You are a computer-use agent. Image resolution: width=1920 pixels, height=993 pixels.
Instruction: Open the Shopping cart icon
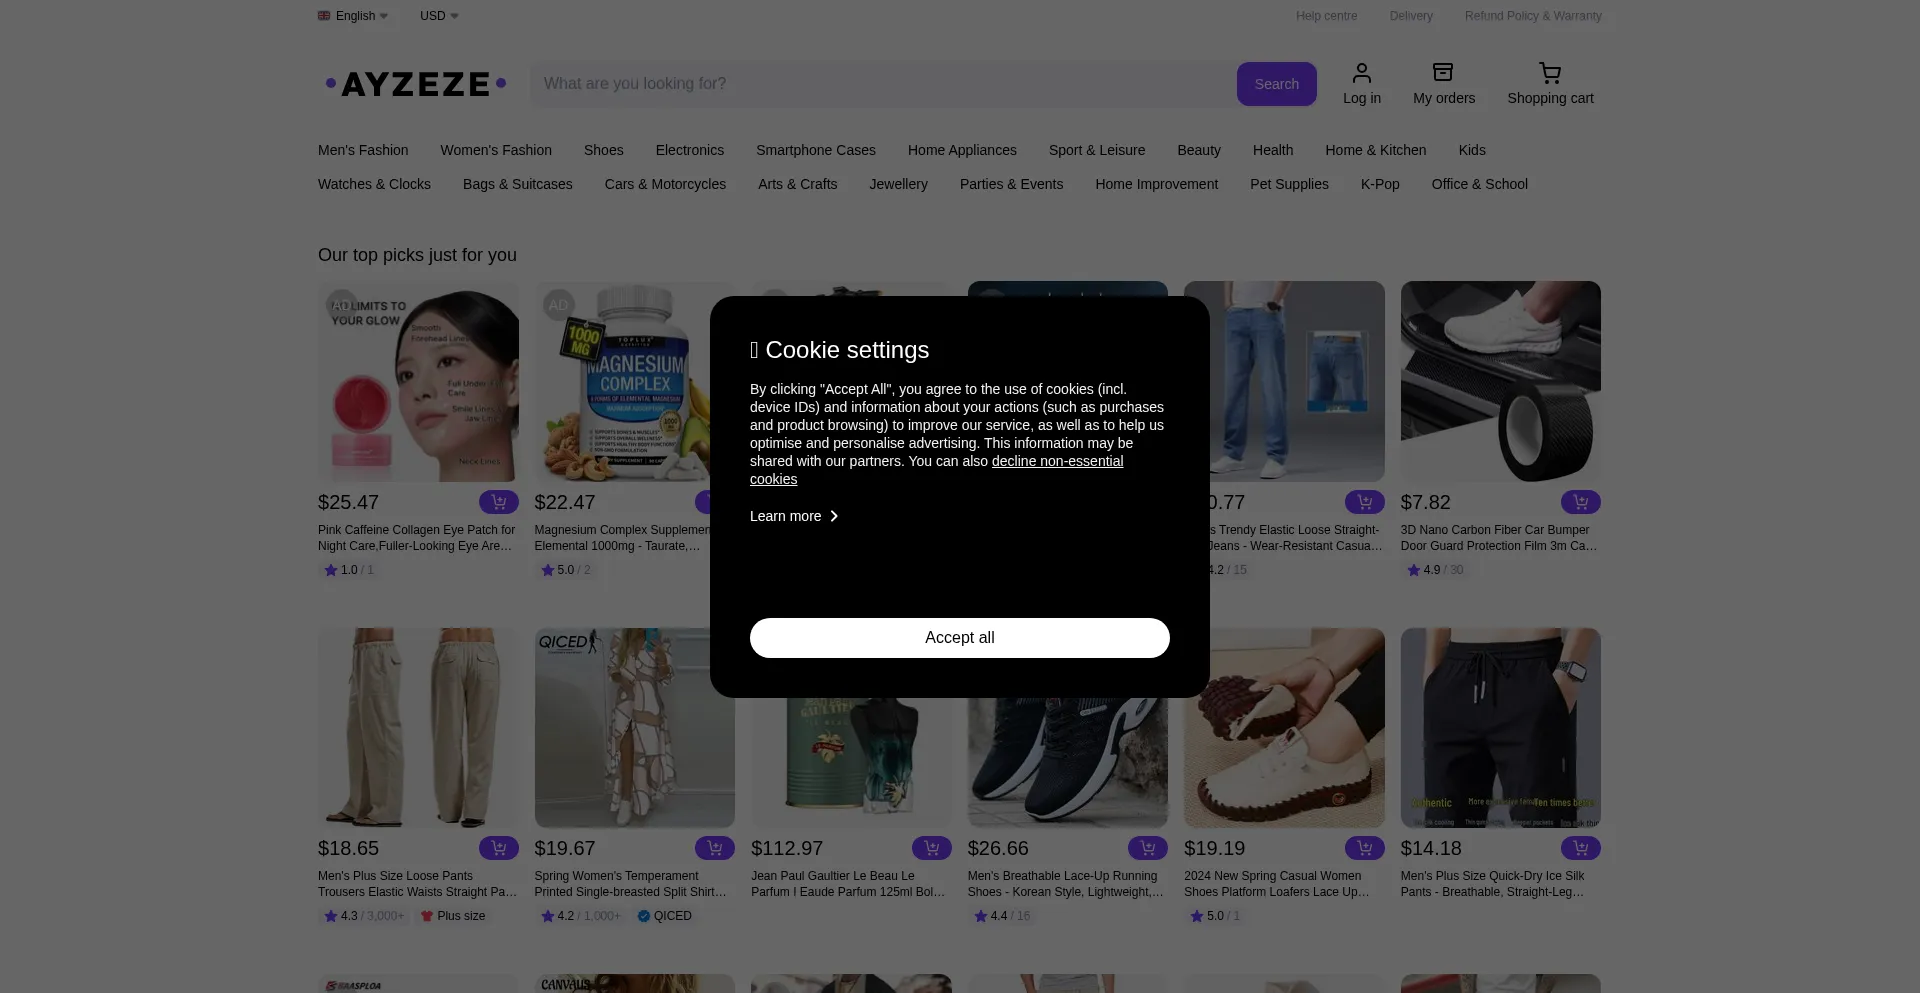click(1550, 84)
